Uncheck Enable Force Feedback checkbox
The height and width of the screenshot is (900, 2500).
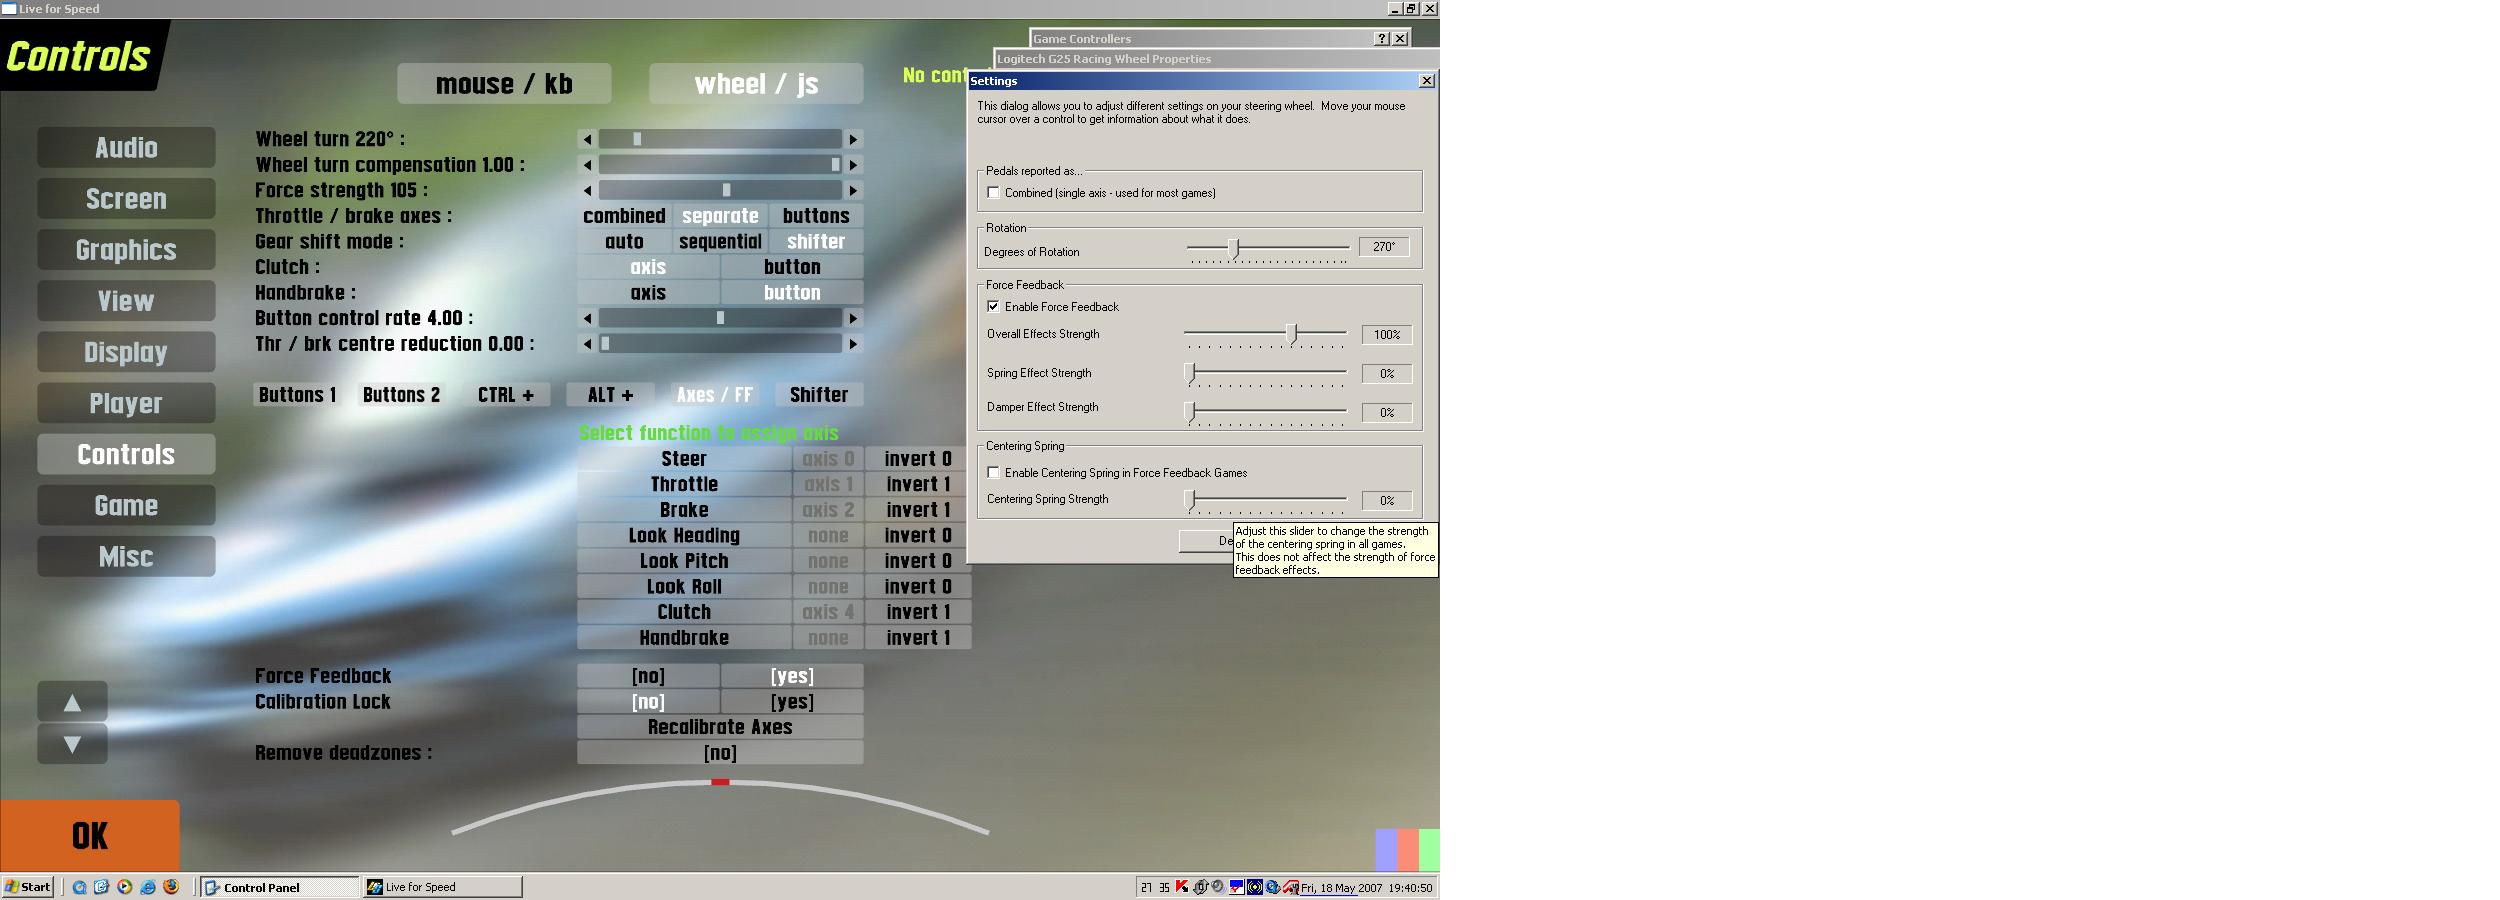993,307
